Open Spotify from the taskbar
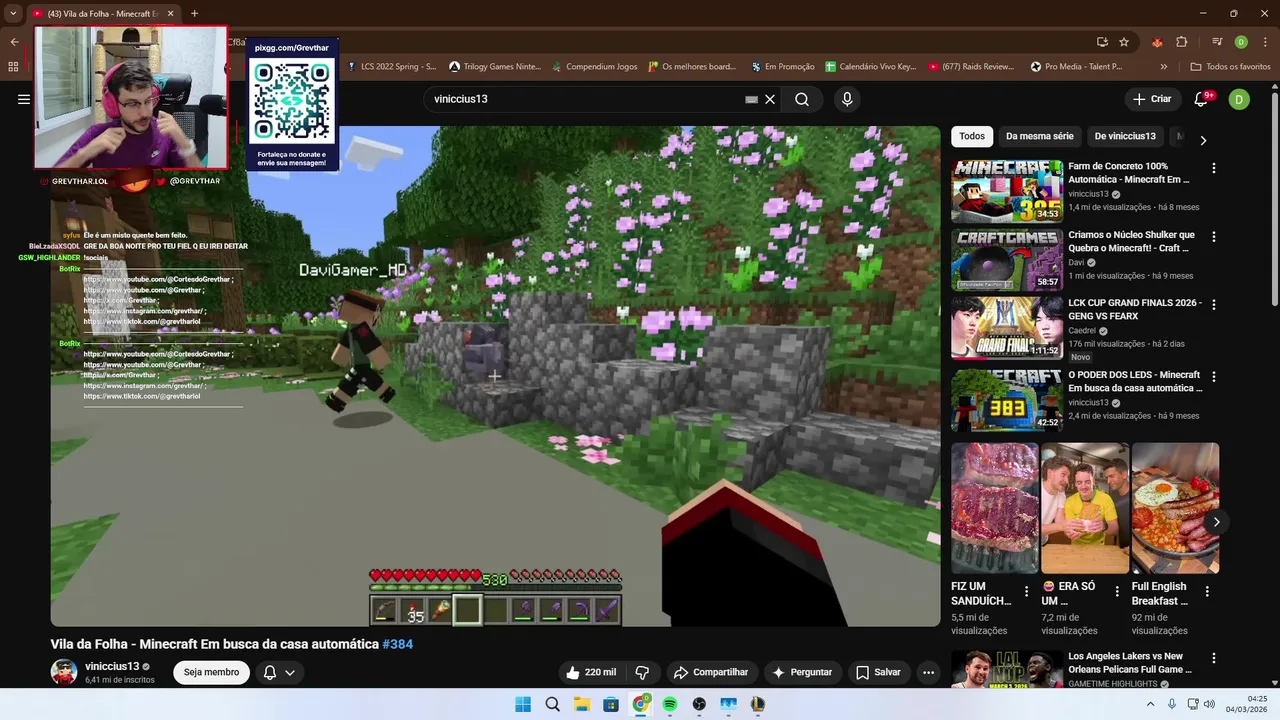This screenshot has height=720, width=1280. pos(670,704)
